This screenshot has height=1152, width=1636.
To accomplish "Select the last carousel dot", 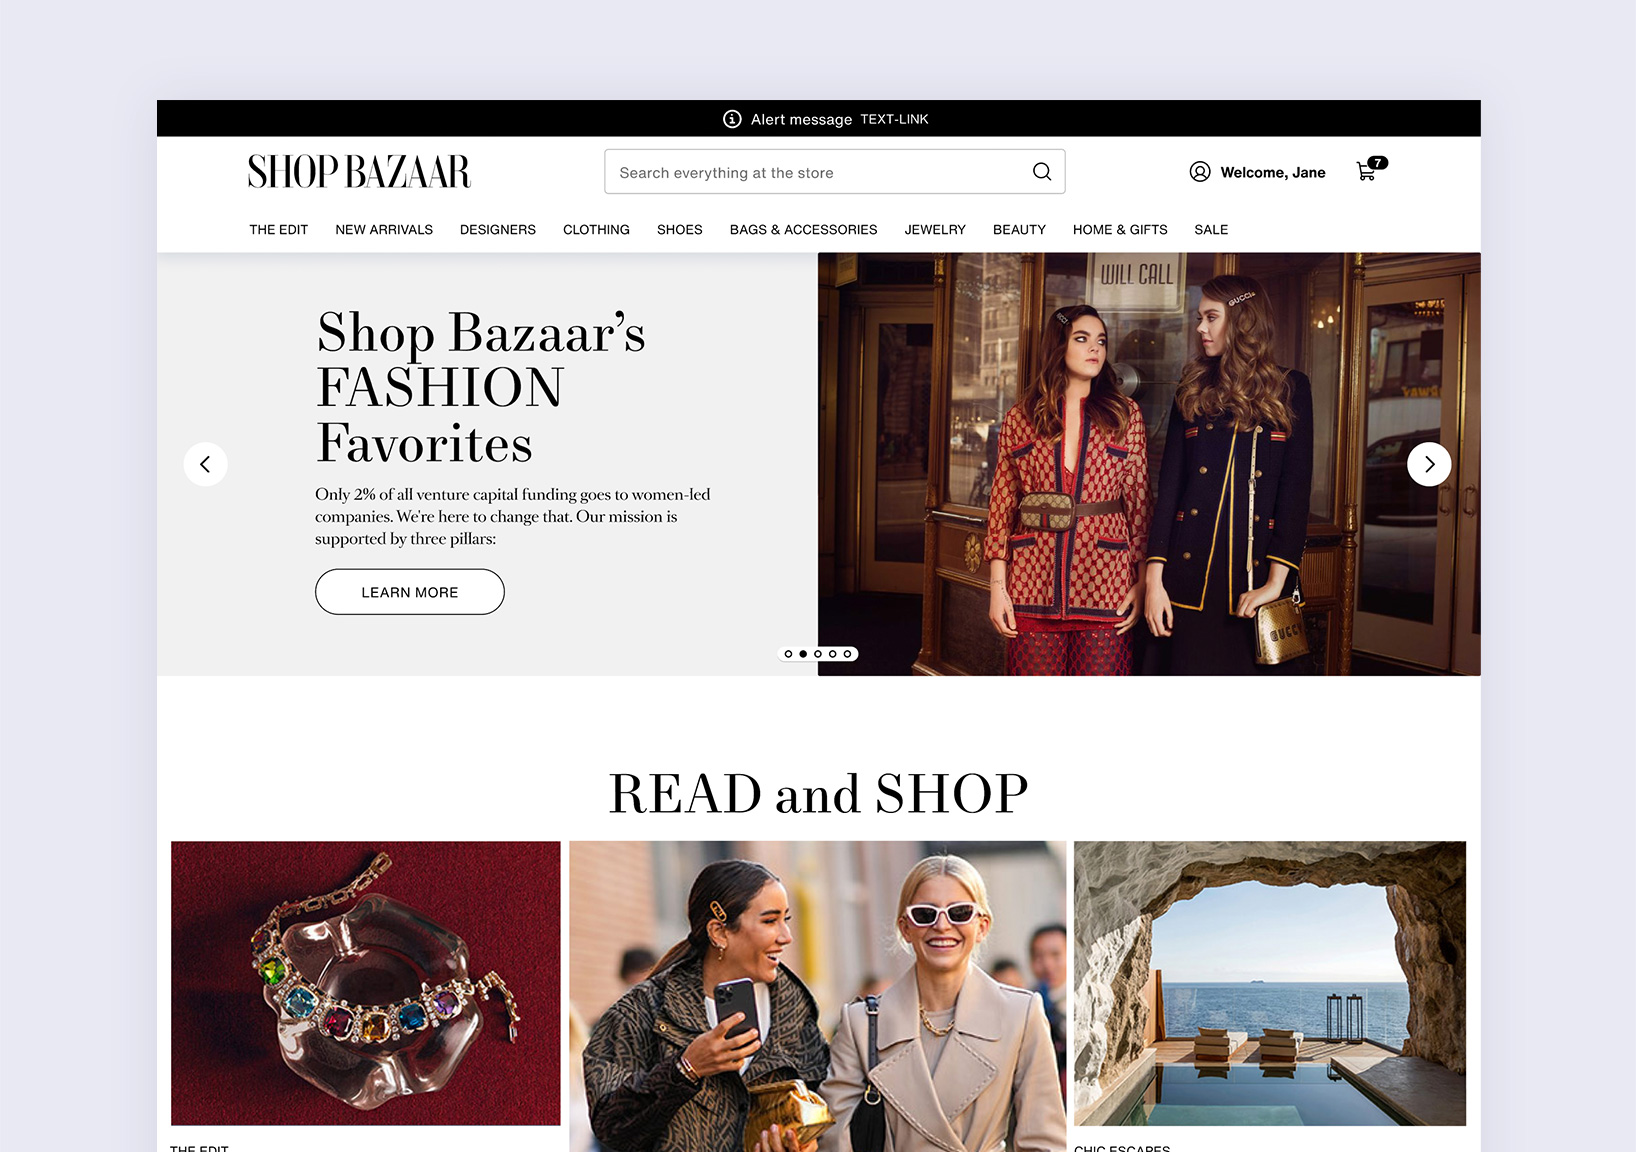I will (x=847, y=654).
